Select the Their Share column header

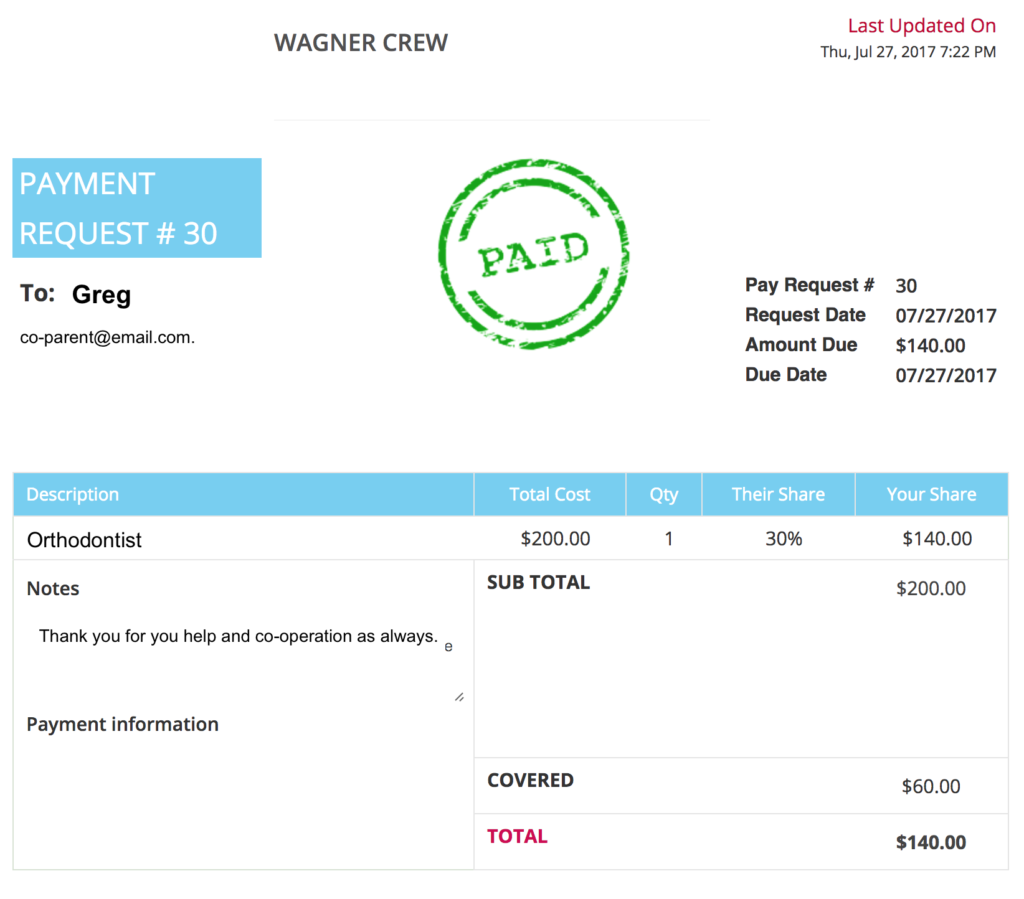tap(778, 494)
